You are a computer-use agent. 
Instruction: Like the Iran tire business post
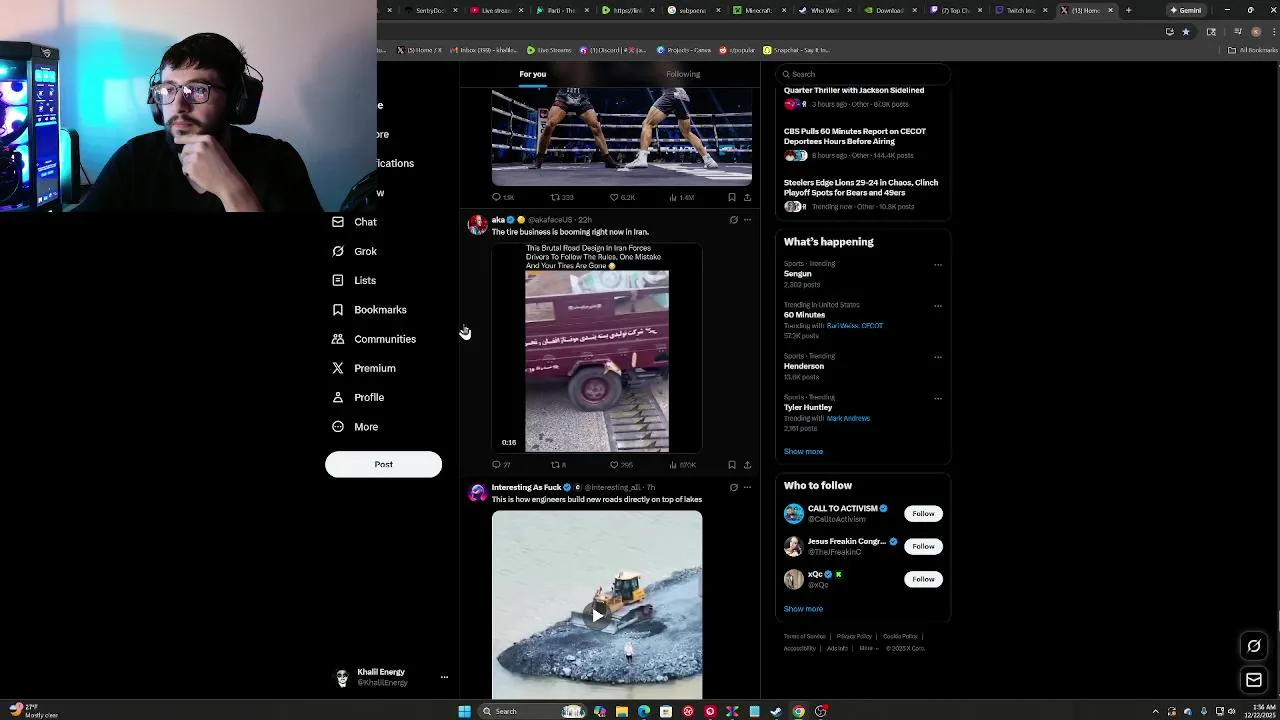coord(621,465)
